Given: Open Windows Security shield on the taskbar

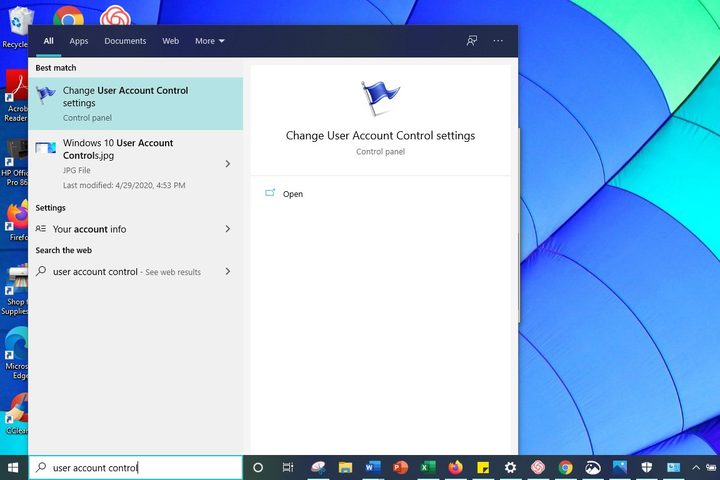Looking at the screenshot, I should 647,468.
